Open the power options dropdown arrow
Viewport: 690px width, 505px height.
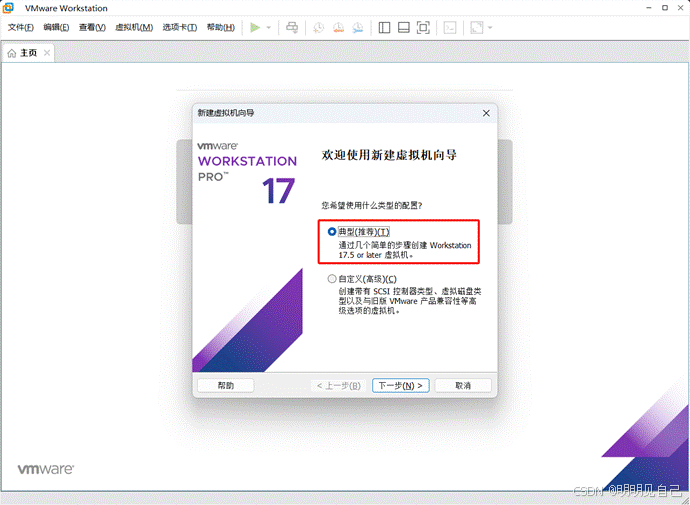tap(269, 28)
